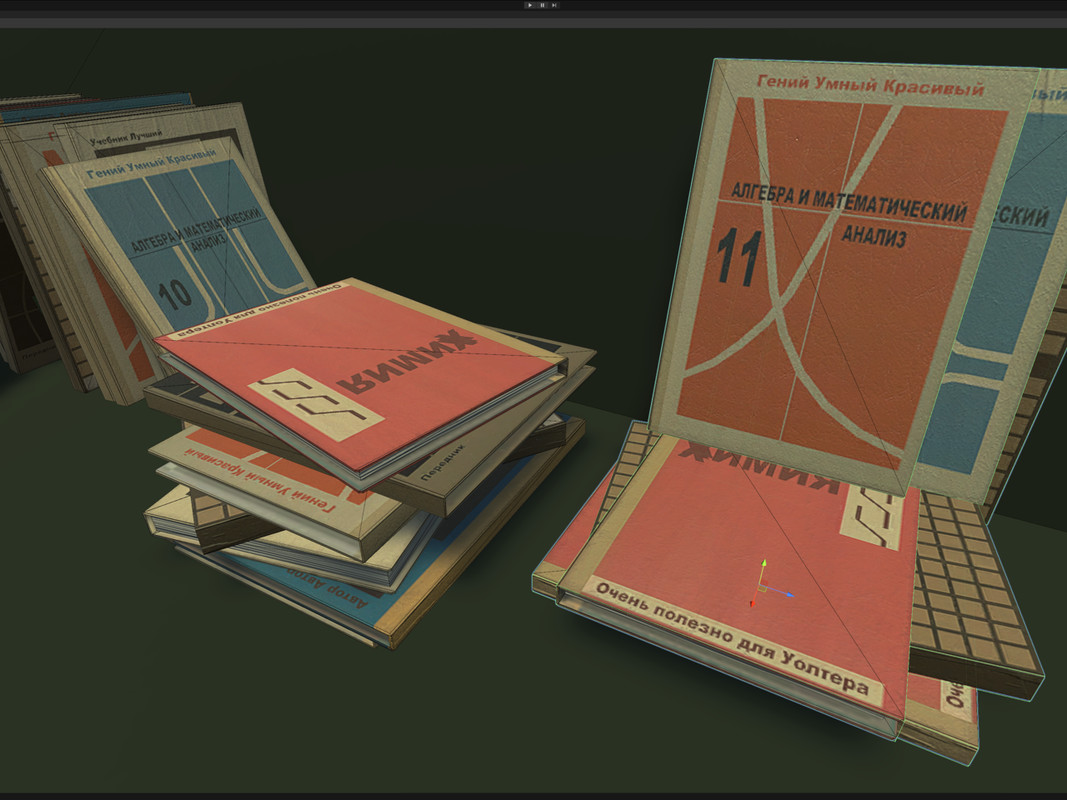Click the 'Передник' spine text in the stack

[x=442, y=463]
